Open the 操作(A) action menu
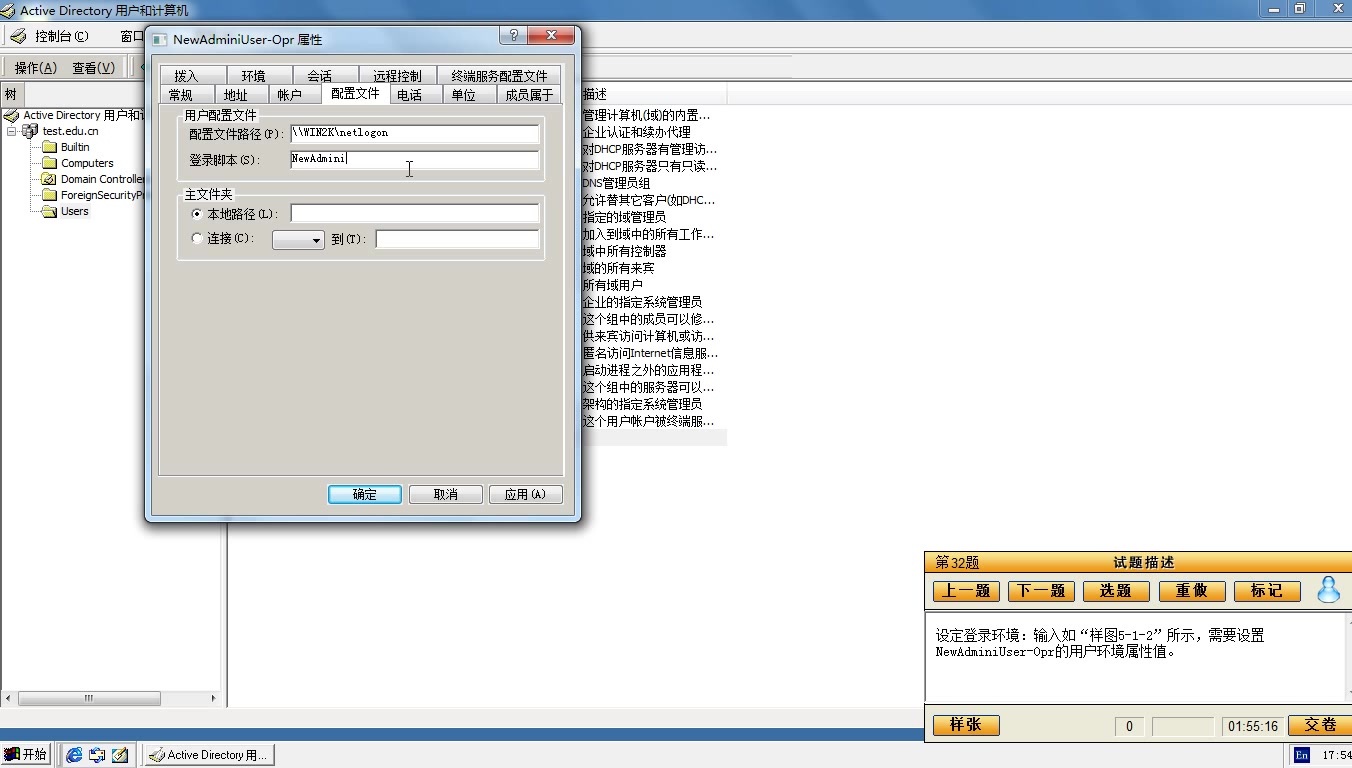This screenshot has height=768, width=1352. coord(35,68)
